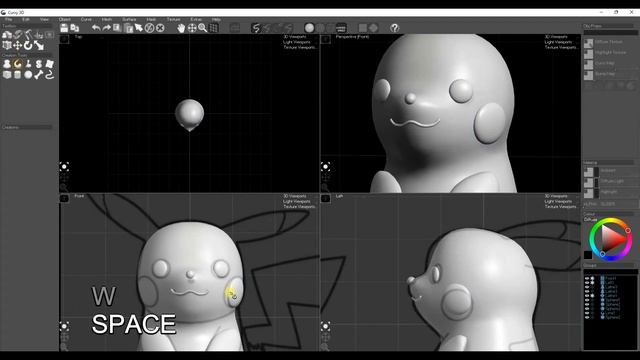The image size is (640, 360).
Task: Toggle visibility eye of fifth group row
Action: (587, 296)
